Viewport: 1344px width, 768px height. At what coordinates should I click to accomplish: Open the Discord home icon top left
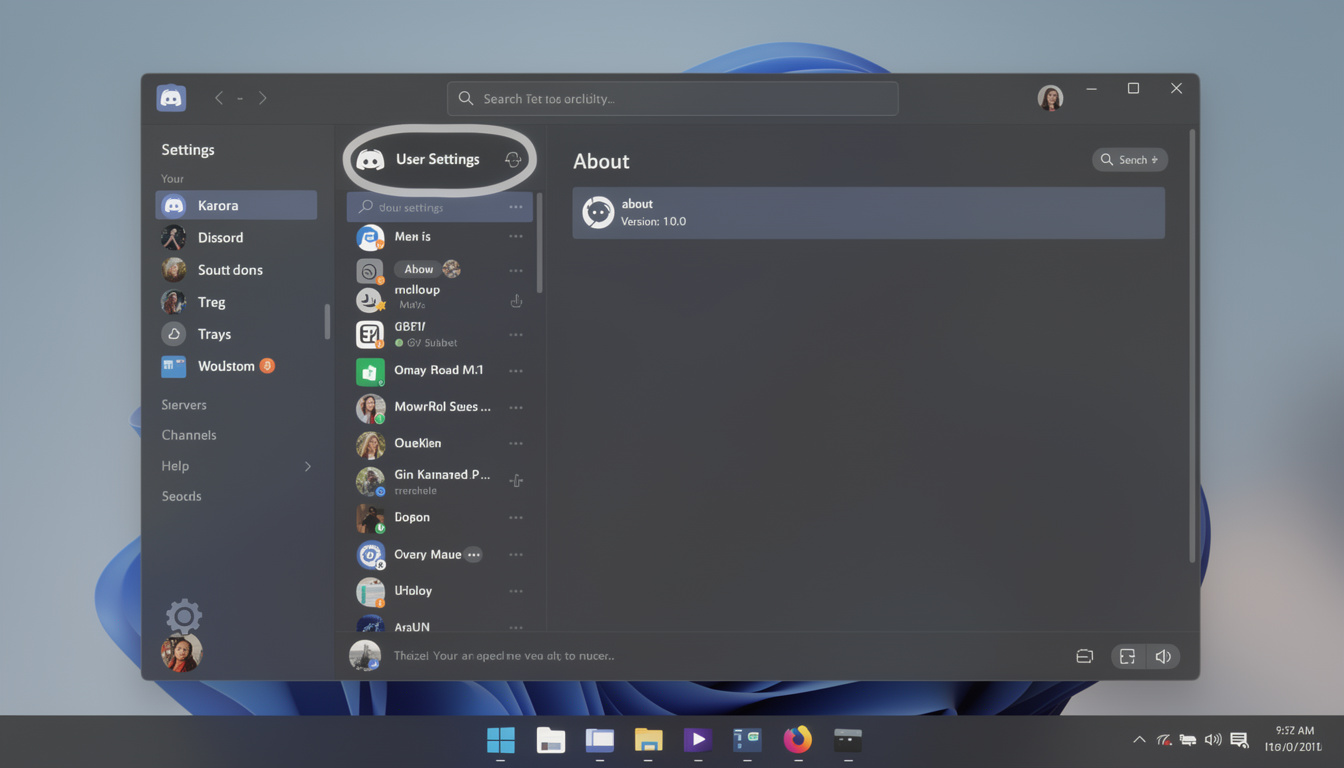coord(170,97)
